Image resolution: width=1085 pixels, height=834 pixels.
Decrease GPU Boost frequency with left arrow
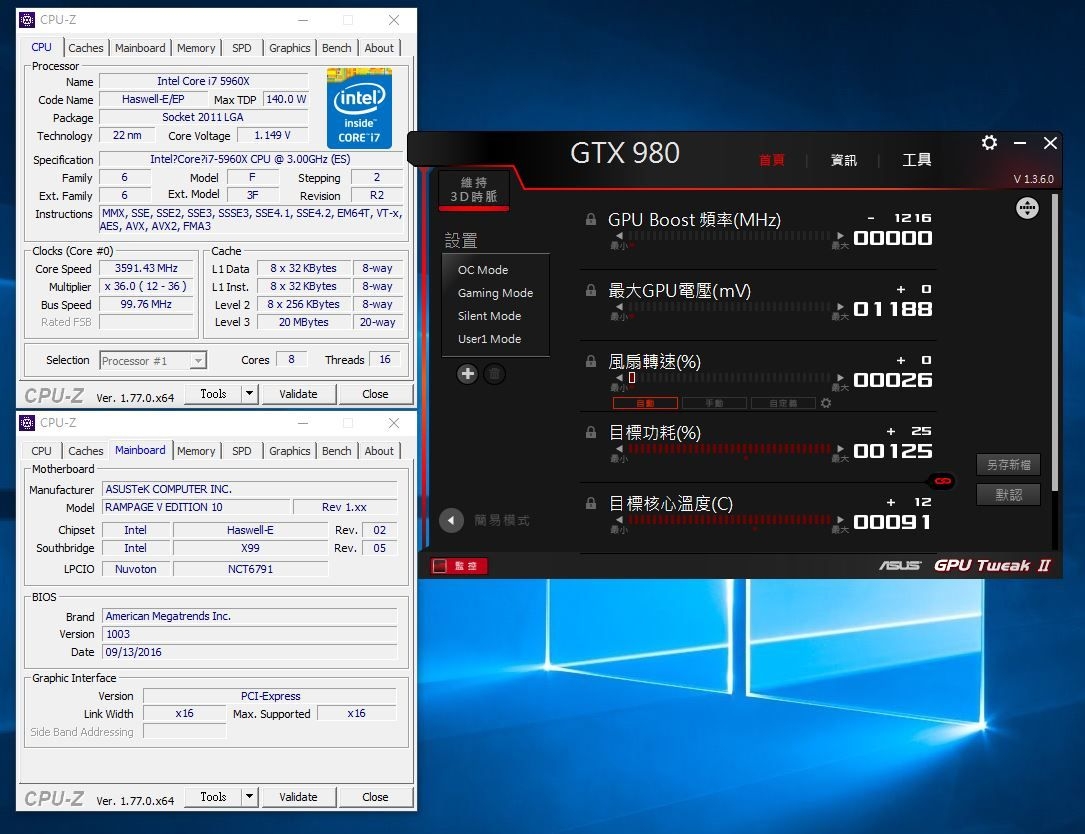tap(619, 236)
